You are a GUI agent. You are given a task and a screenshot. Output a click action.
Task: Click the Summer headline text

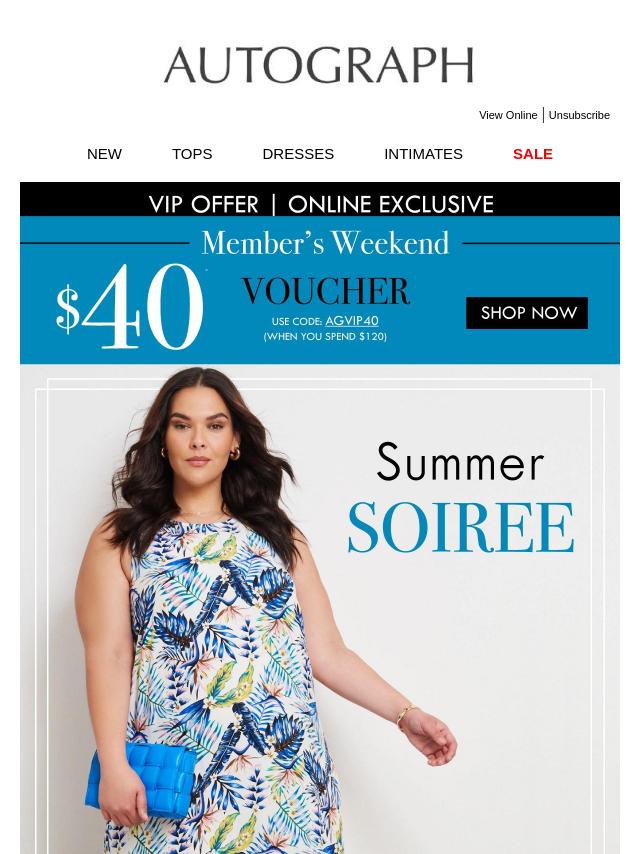[x=460, y=462]
